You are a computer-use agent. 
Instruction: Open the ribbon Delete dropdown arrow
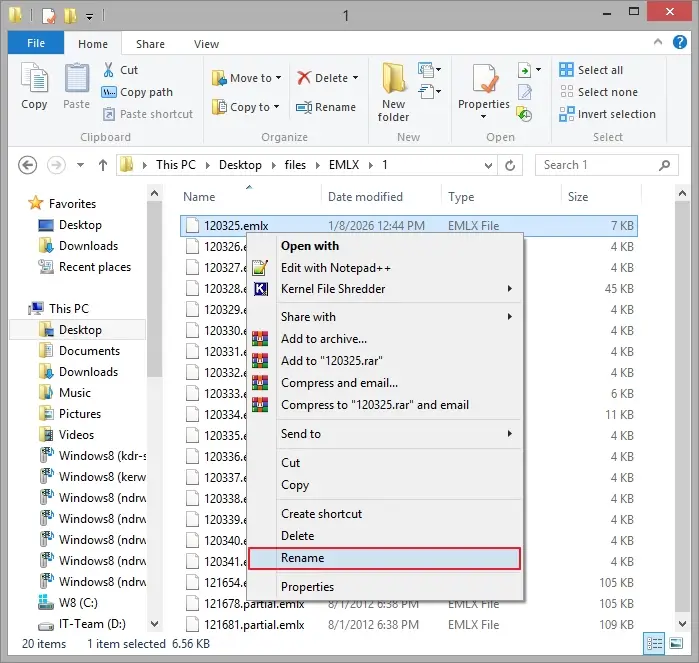point(356,78)
